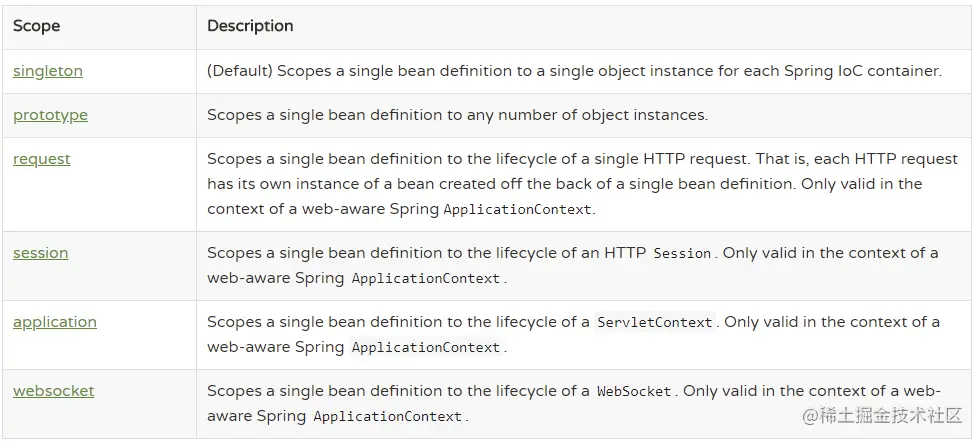978x441 pixels.
Task: Open the session scope link
Action: (x=41, y=253)
